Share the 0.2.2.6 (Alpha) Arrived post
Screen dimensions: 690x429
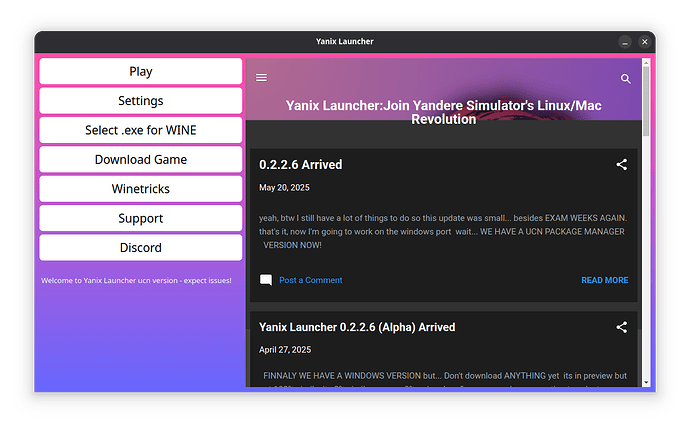621,327
